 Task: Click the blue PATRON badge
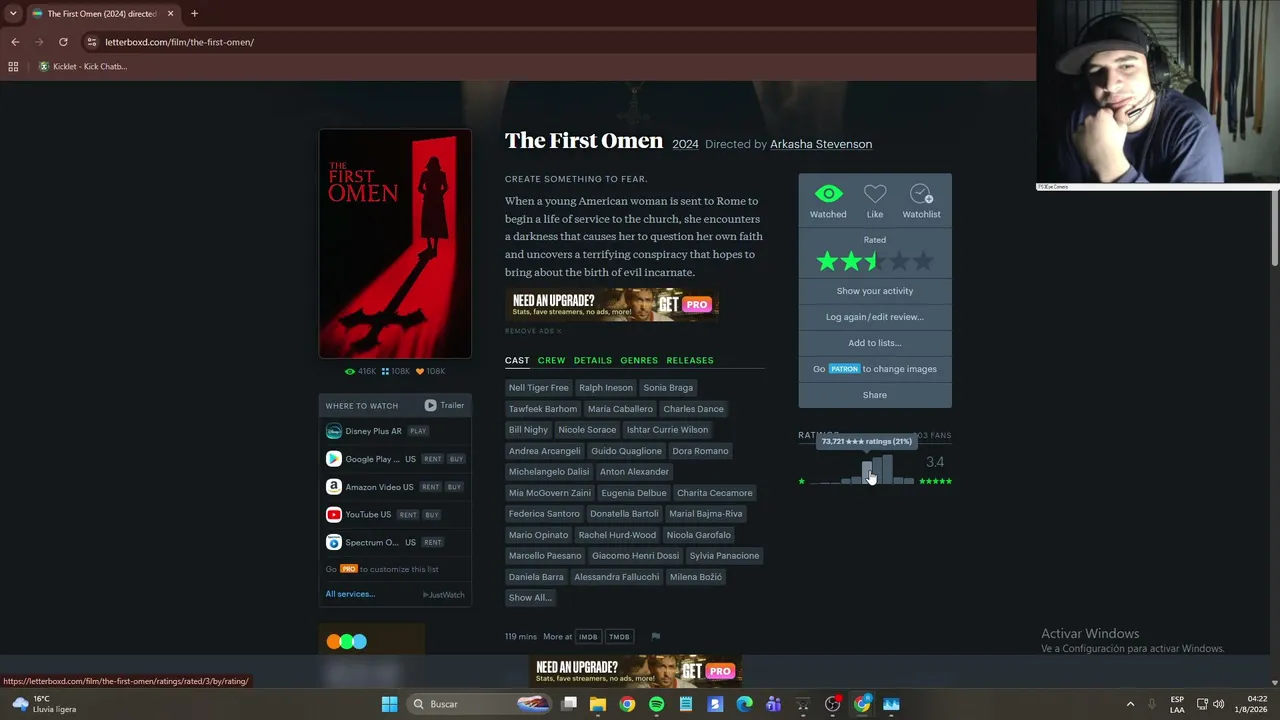click(x=844, y=369)
